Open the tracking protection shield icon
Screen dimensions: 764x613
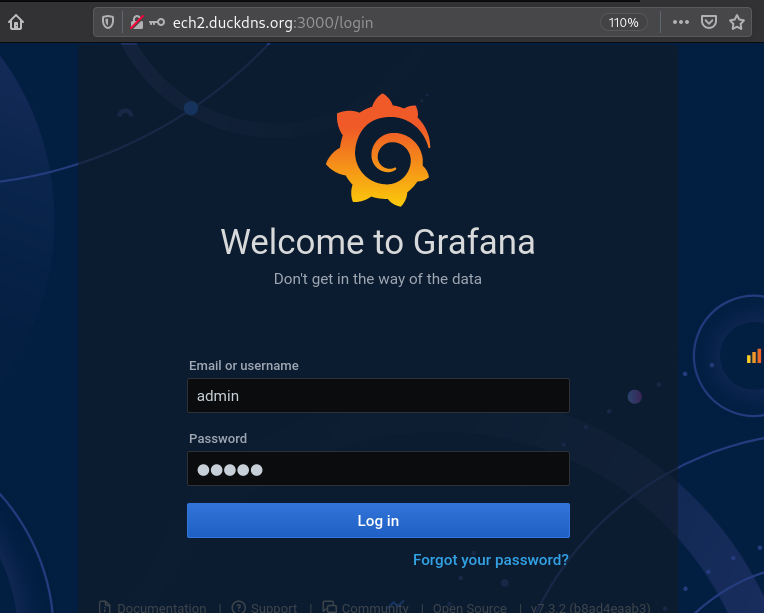click(108, 22)
